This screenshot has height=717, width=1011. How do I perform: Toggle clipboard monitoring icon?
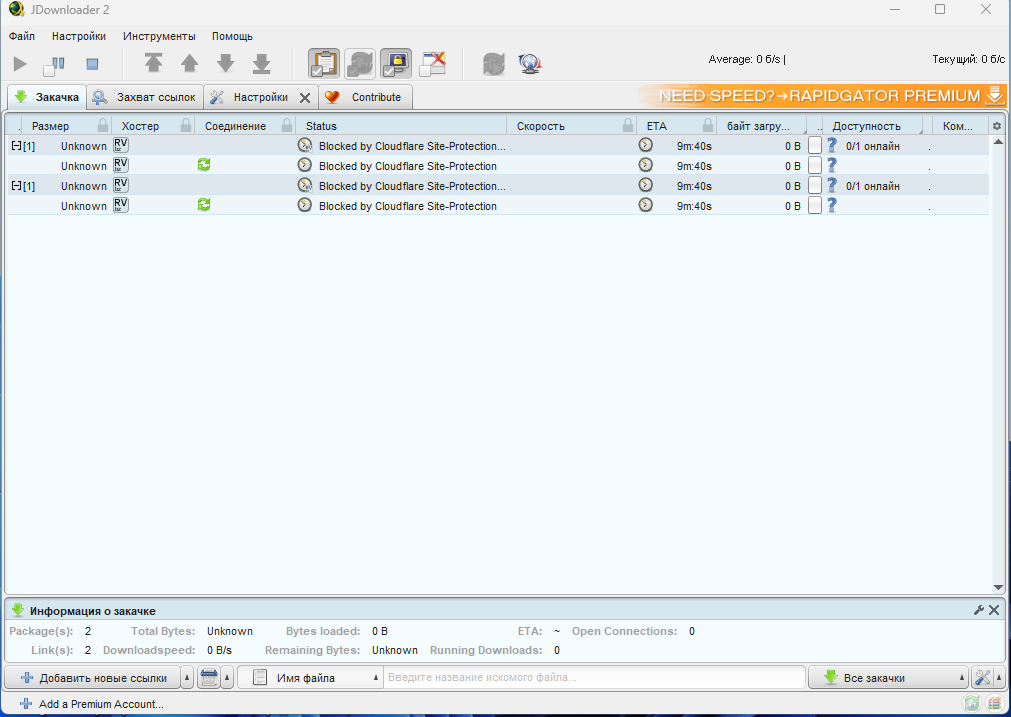pos(324,63)
